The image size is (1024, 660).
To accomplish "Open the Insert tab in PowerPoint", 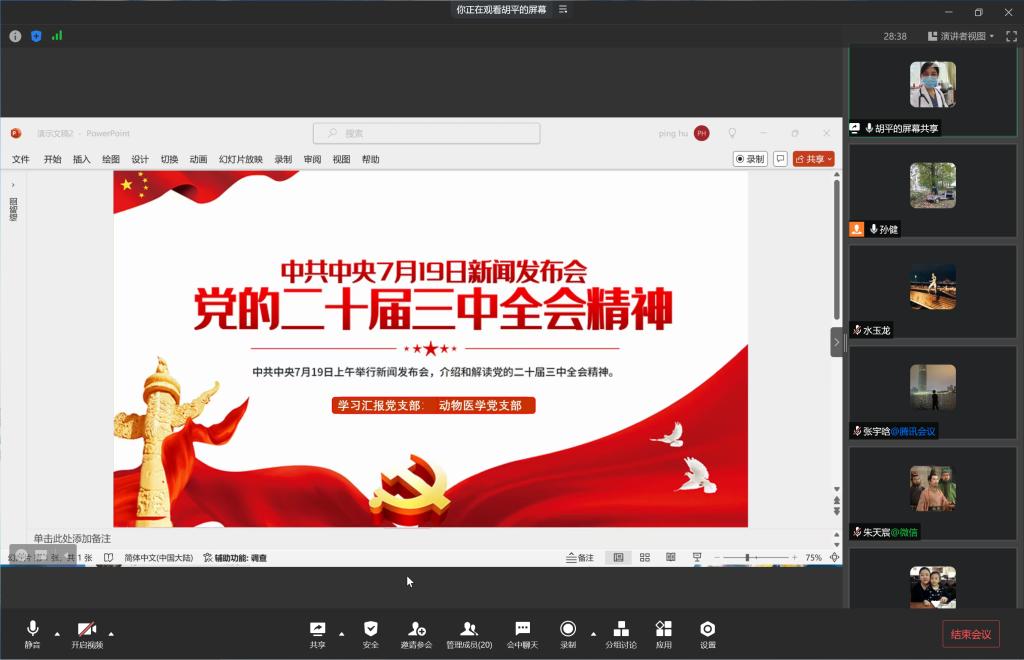I will (81, 159).
